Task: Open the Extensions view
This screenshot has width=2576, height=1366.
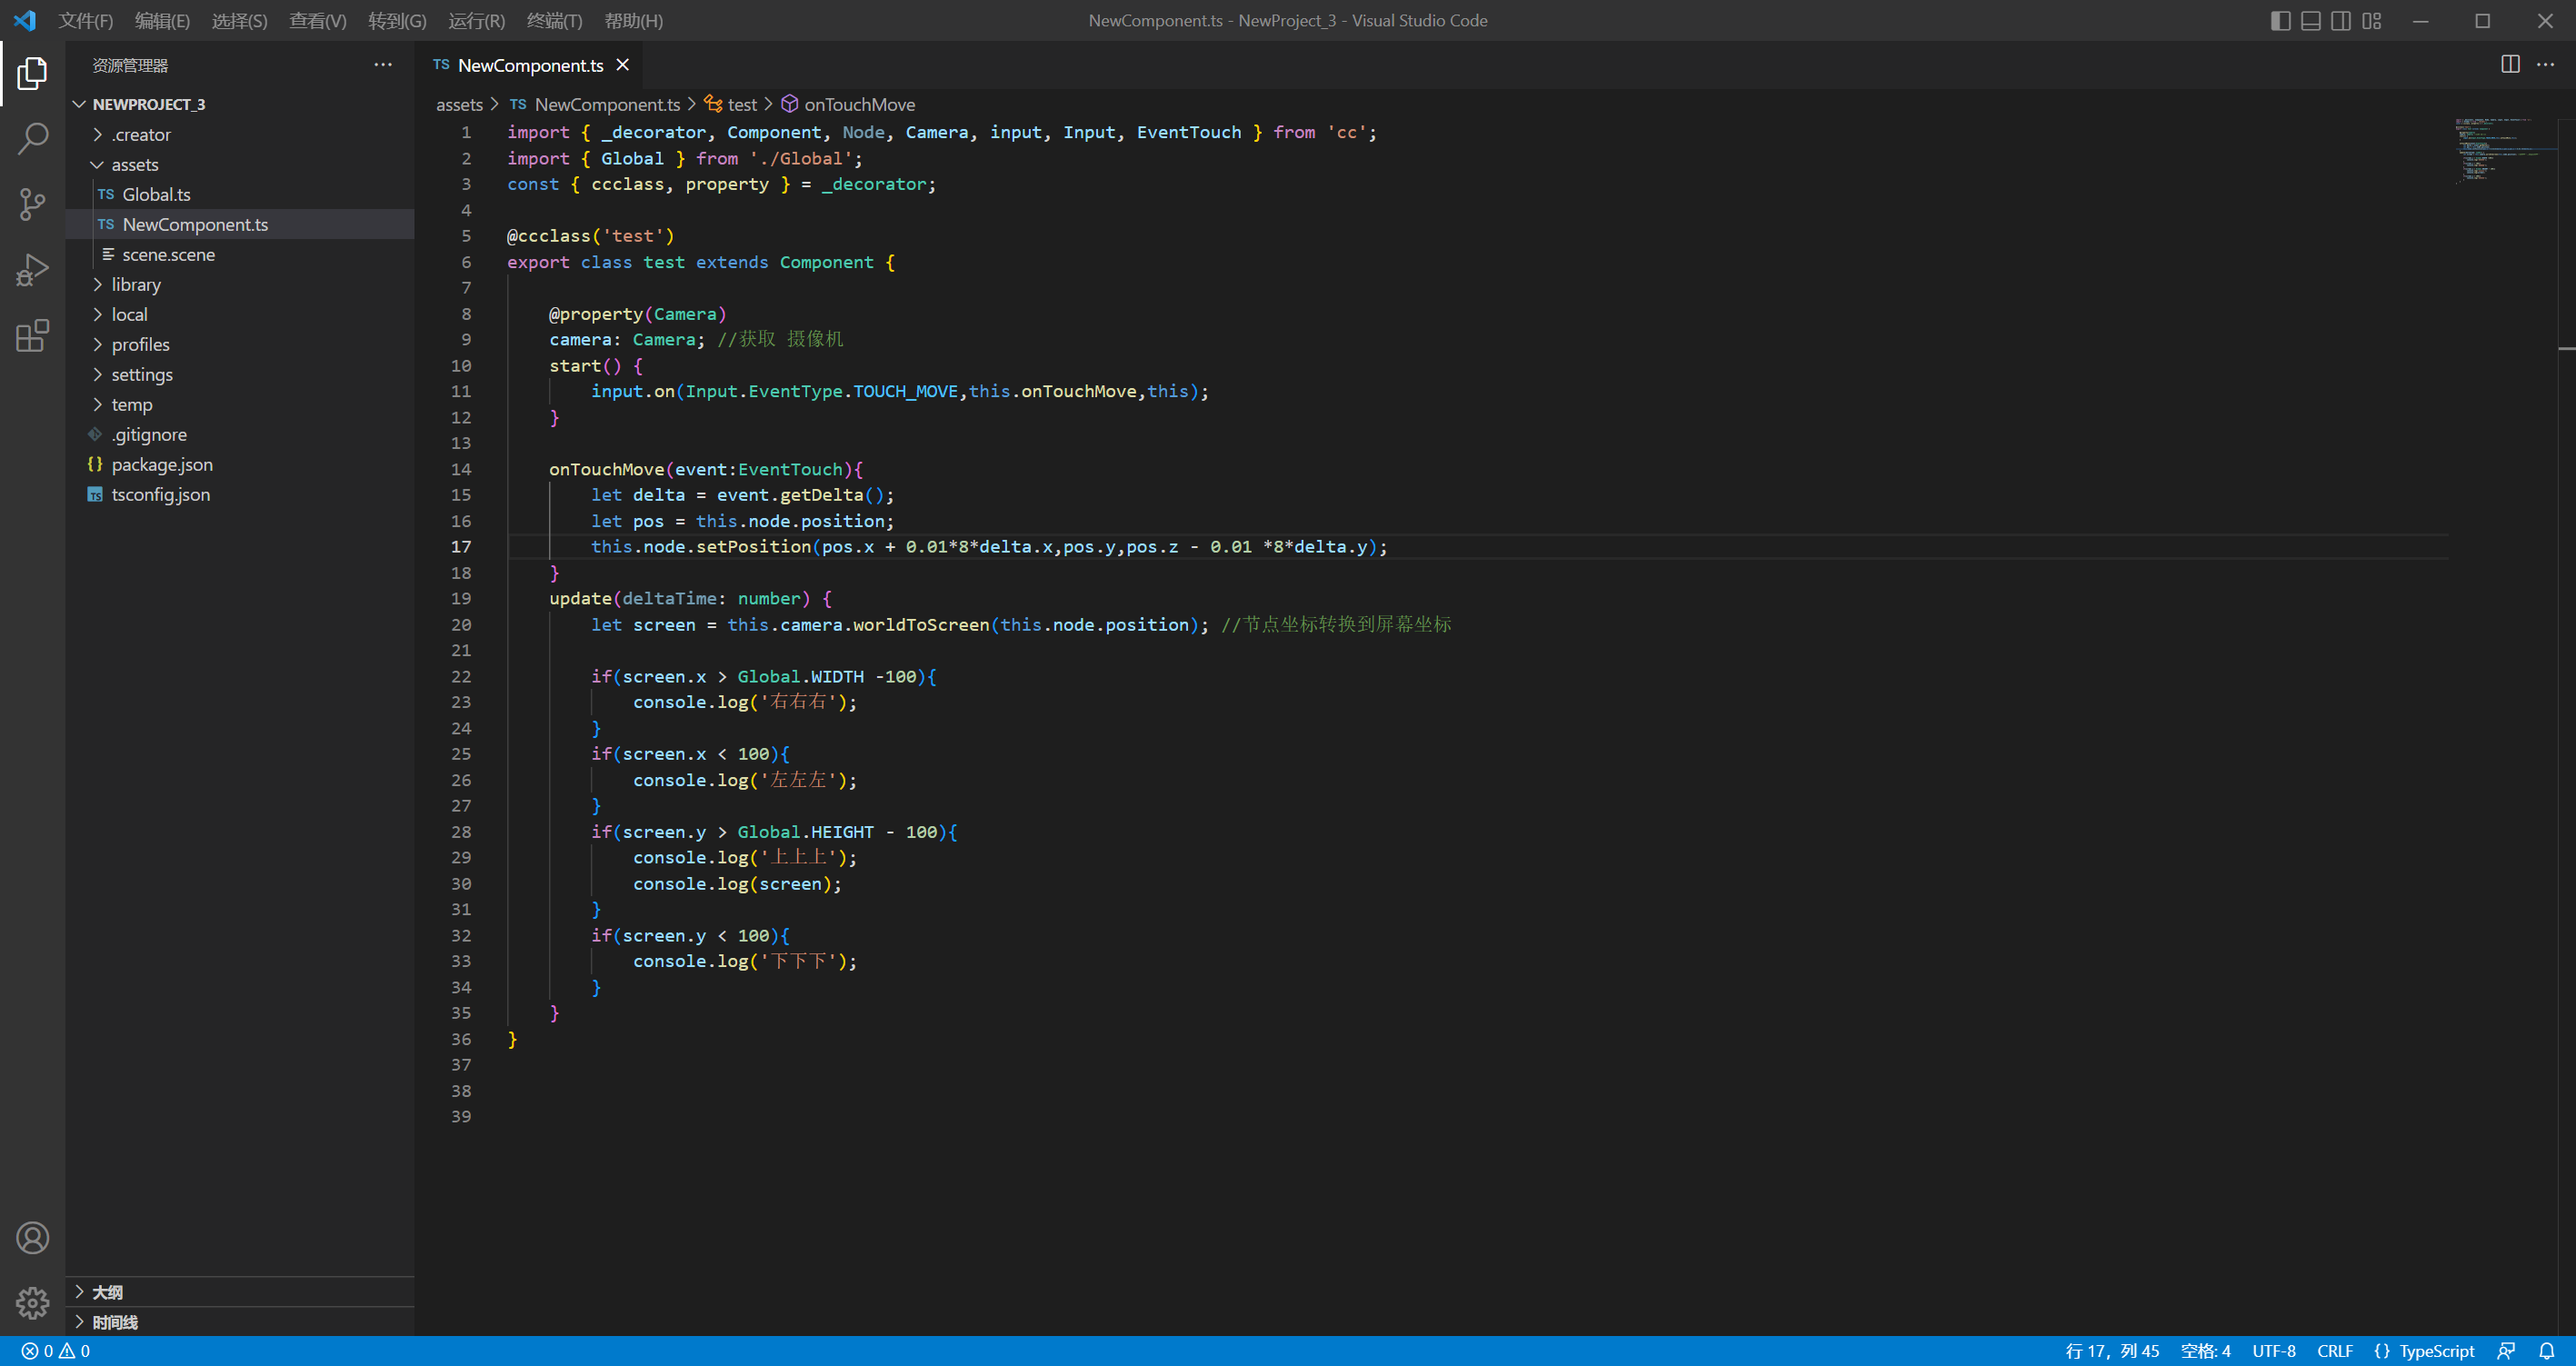Action: 32,336
